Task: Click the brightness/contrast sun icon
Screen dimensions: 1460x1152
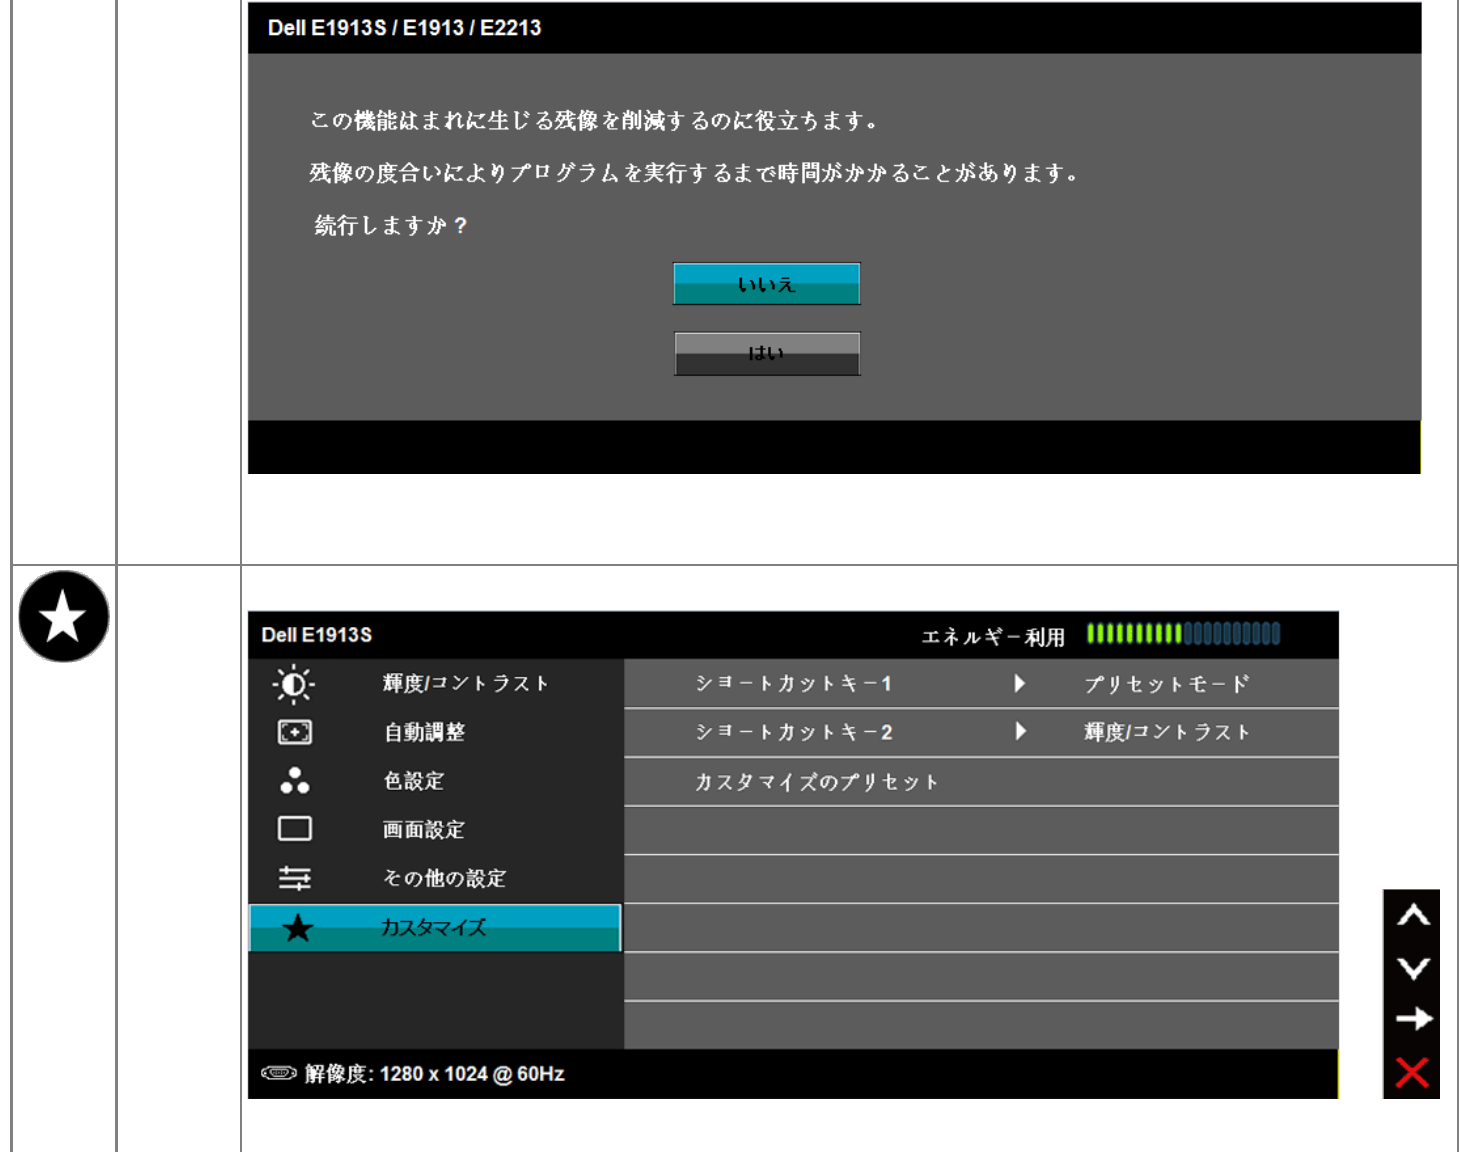Action: pos(294,685)
